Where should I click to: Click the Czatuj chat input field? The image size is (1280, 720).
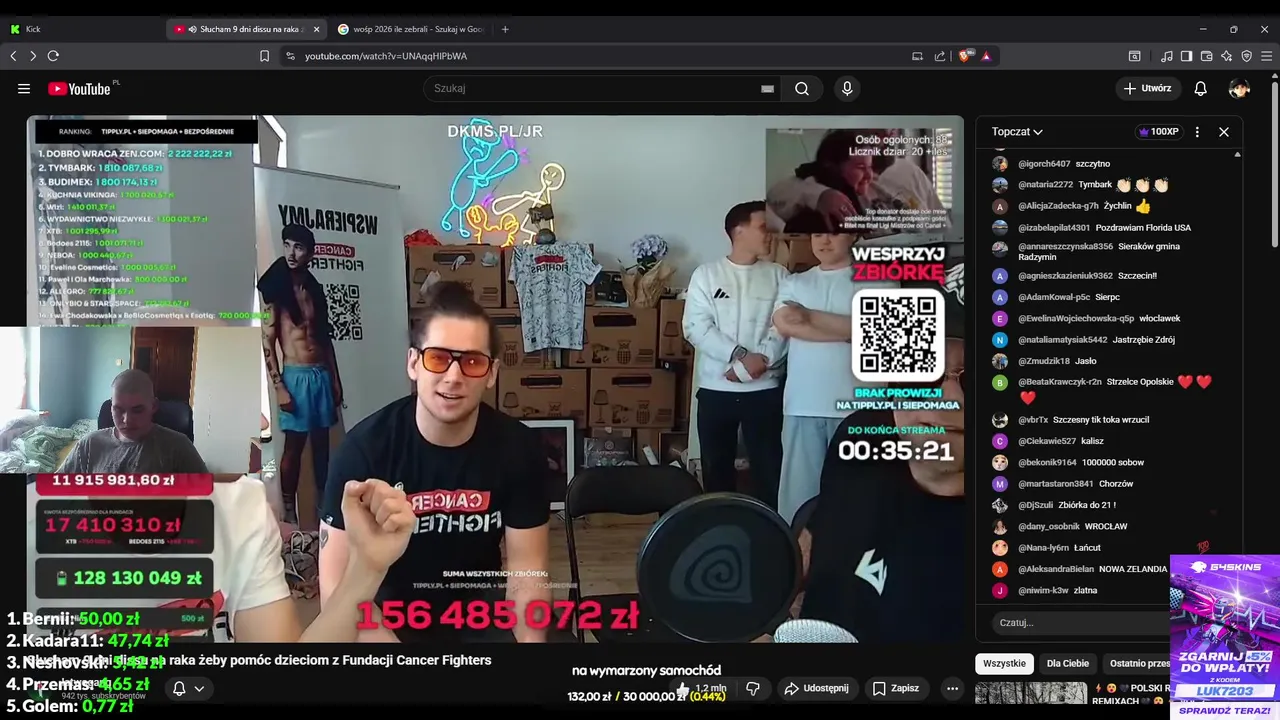tap(1080, 622)
